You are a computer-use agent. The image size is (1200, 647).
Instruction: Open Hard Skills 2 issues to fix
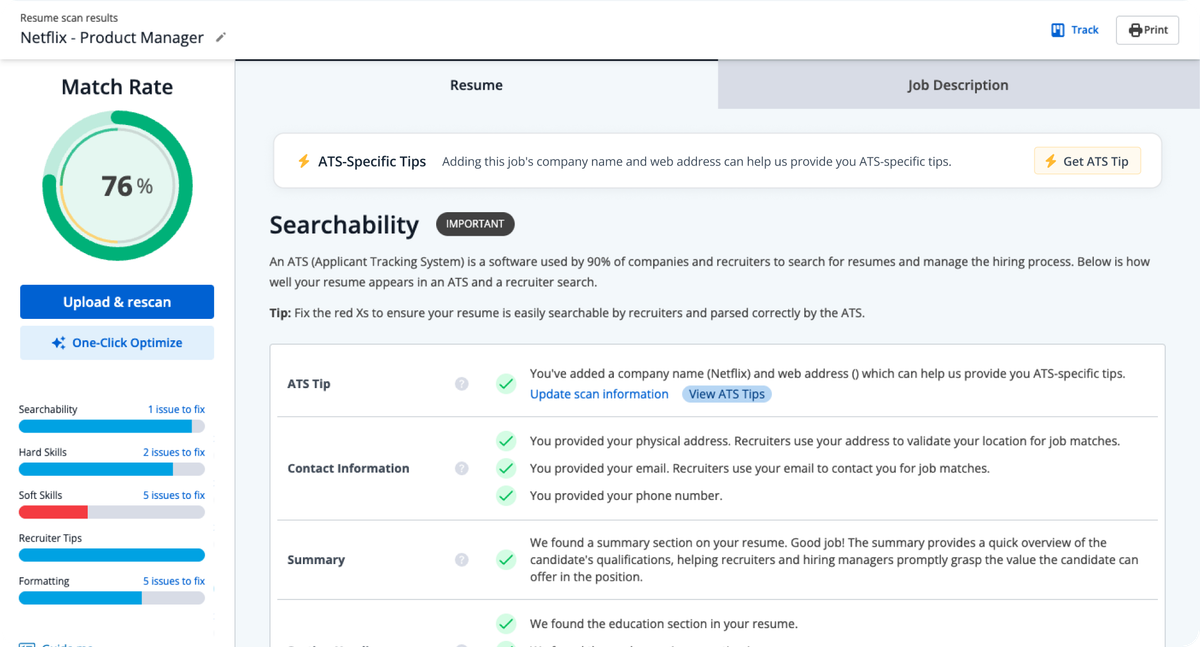(x=173, y=453)
